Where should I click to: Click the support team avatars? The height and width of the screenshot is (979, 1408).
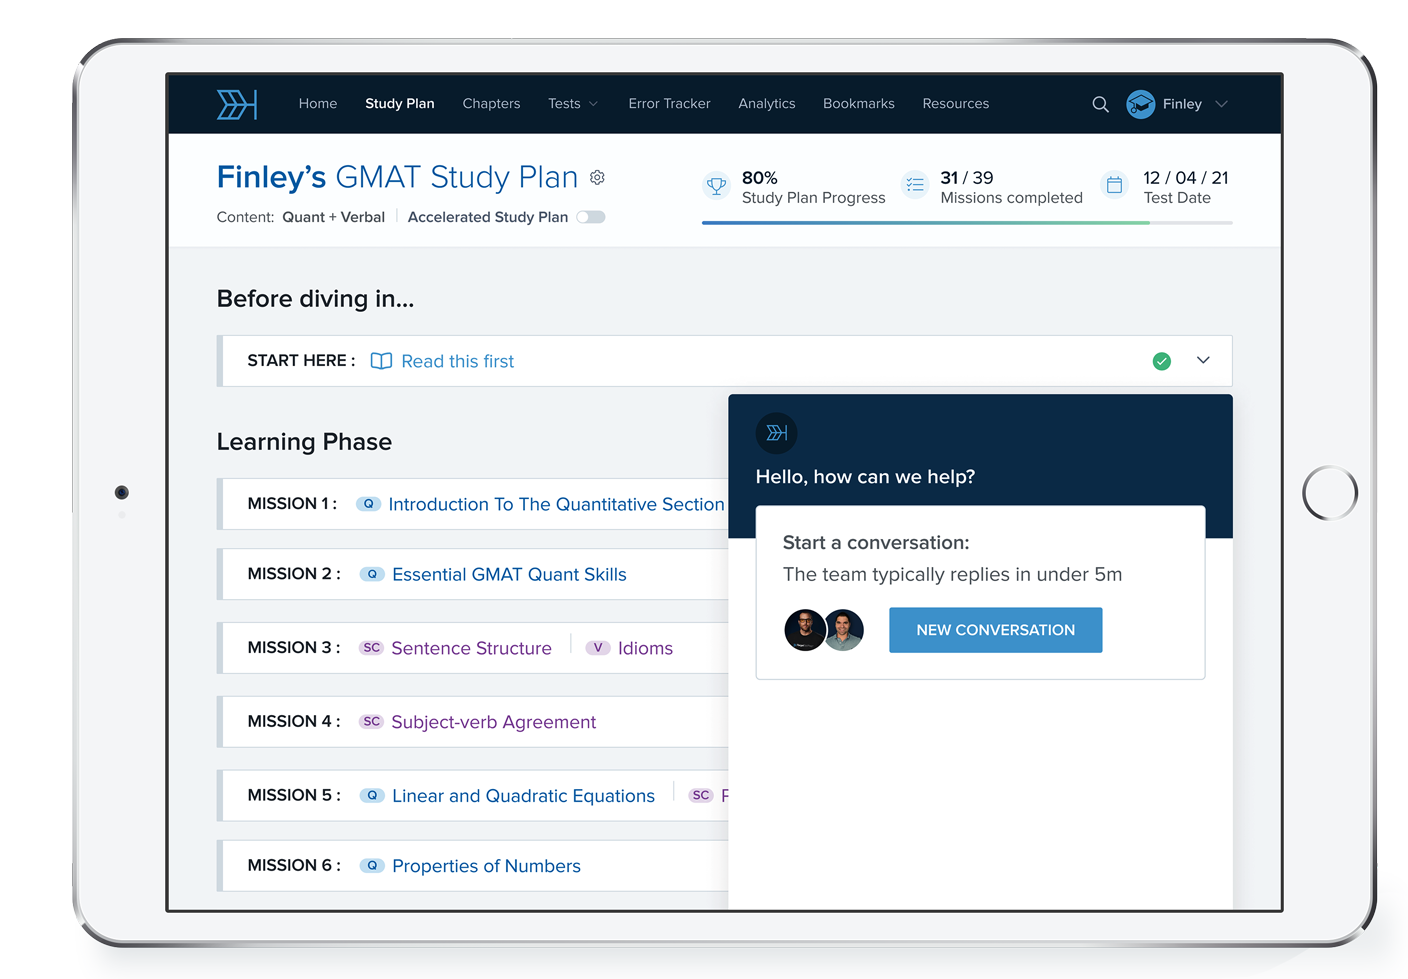click(824, 630)
